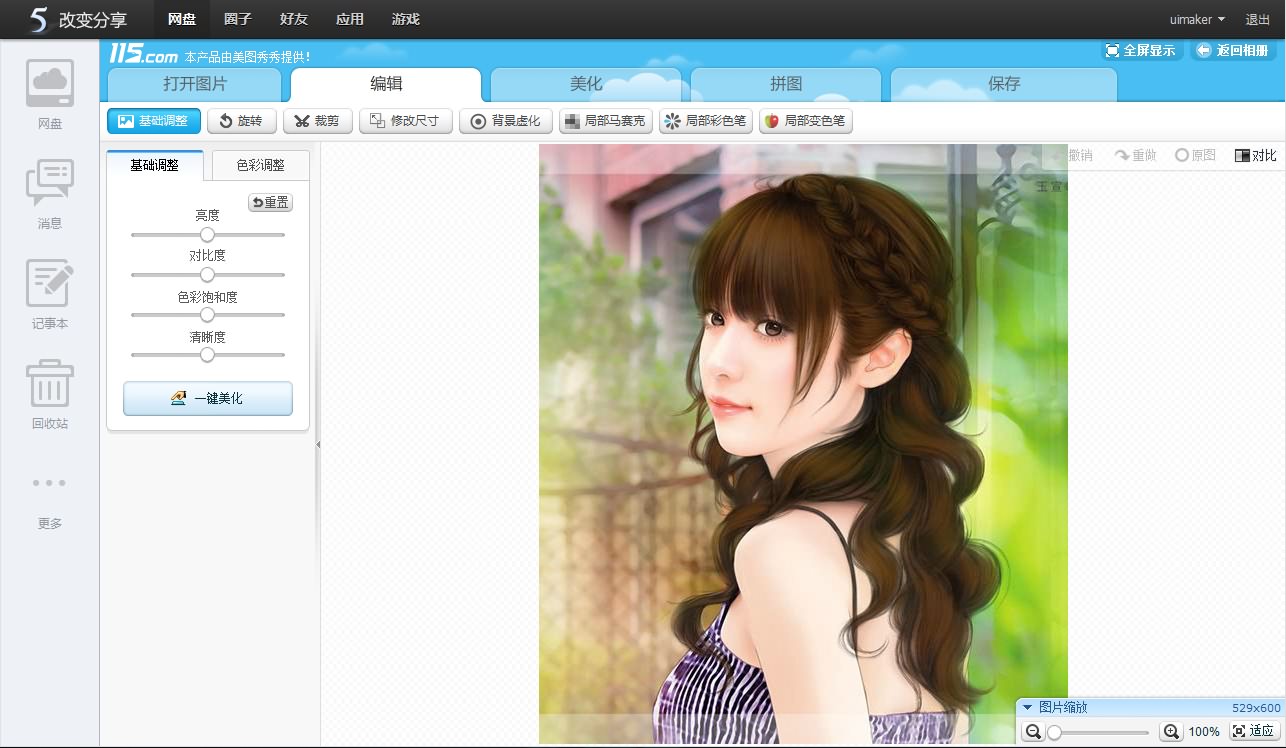Open the 圈子 top menu item

[238, 19]
